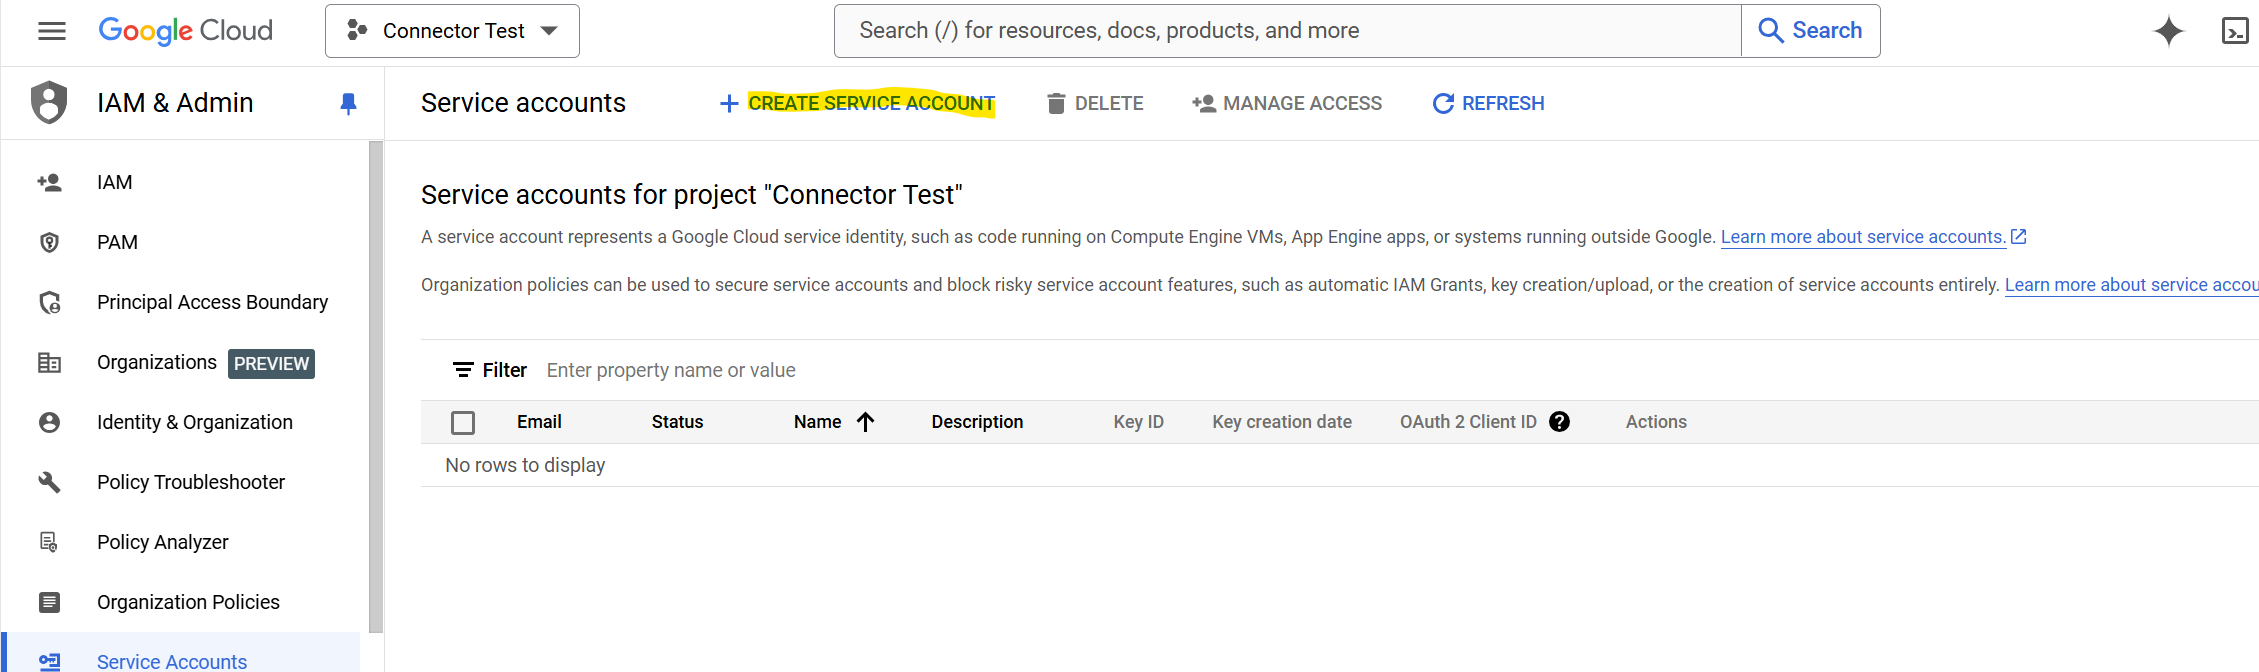
Task: Click the Key creation date column header
Action: click(x=1282, y=422)
